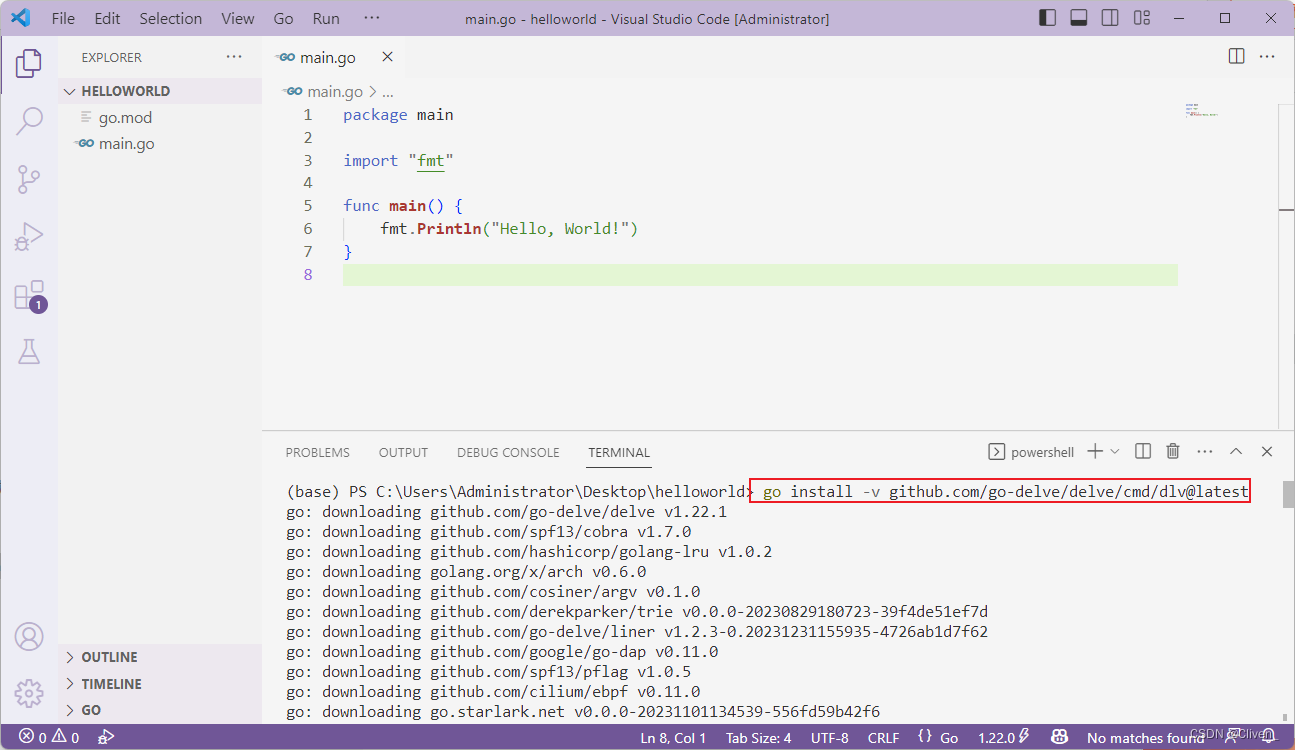This screenshot has width=1295, height=750.
Task: Open the File menu
Action: tap(63, 18)
